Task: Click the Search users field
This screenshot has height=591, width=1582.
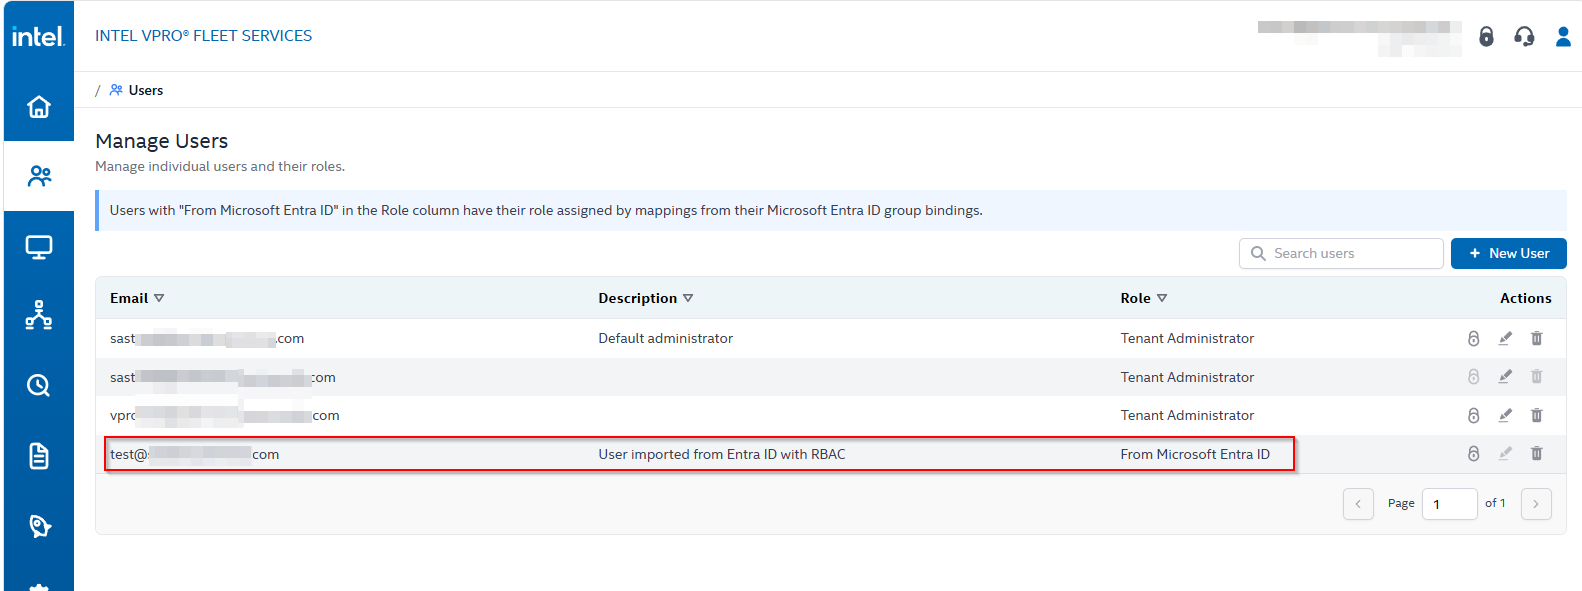Action: tap(1341, 253)
